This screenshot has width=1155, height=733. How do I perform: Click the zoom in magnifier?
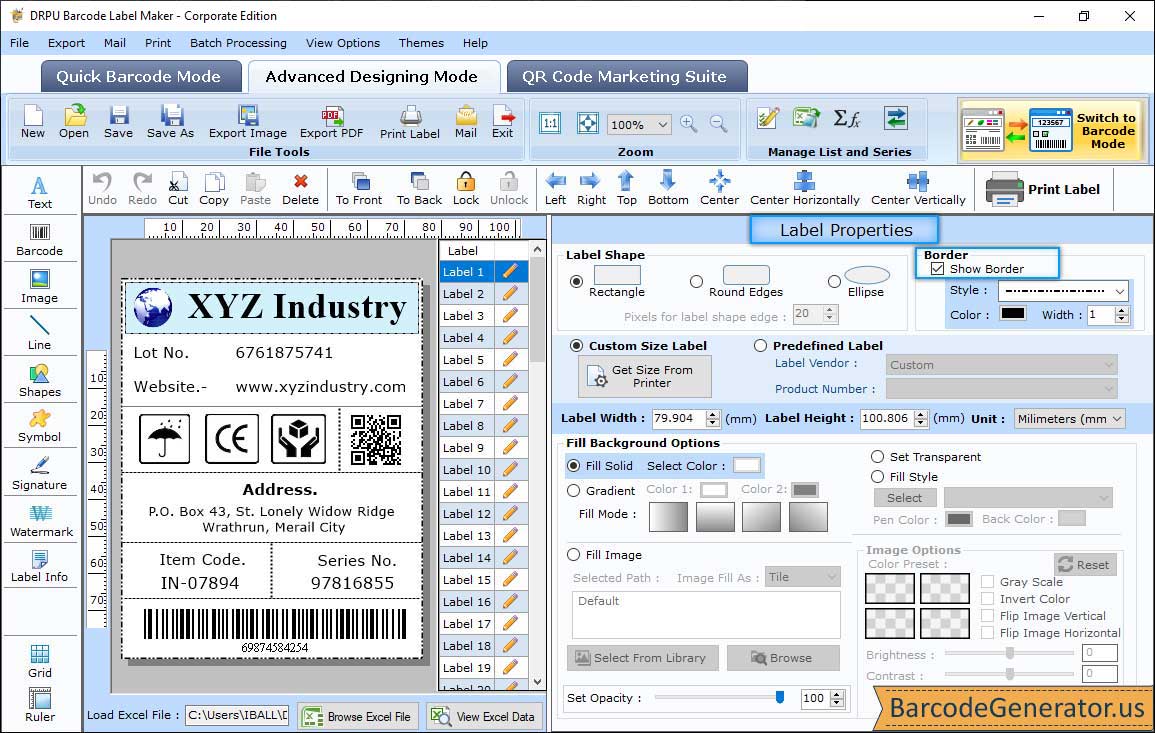coord(689,124)
